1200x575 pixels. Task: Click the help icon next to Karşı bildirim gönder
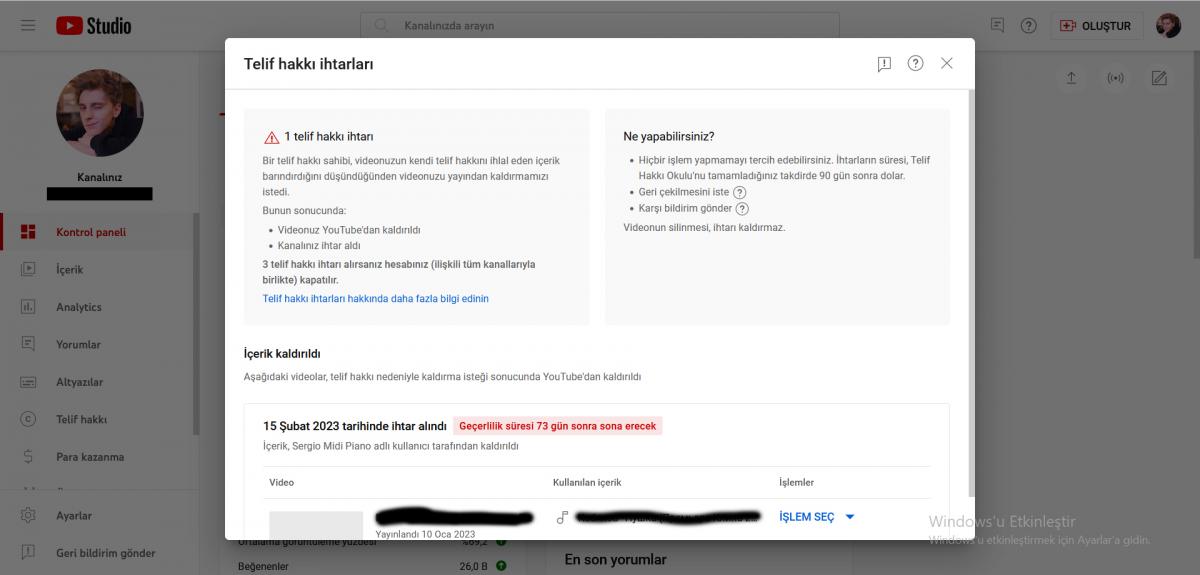[x=742, y=209]
